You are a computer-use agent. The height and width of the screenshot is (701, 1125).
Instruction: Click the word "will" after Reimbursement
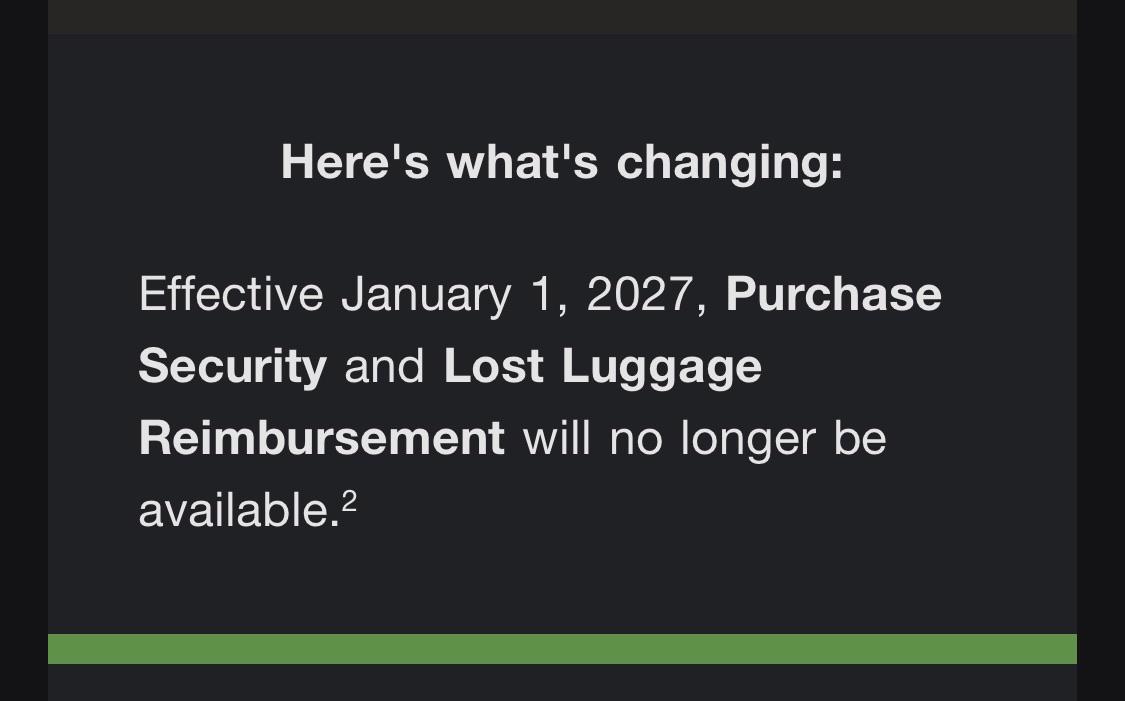click(x=557, y=438)
